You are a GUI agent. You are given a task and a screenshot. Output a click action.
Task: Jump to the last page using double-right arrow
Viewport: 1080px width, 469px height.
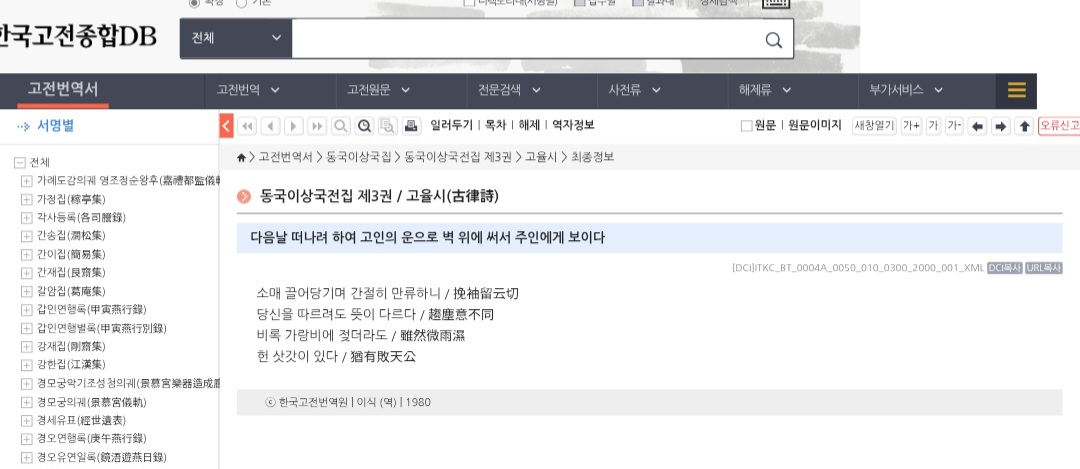click(x=317, y=126)
